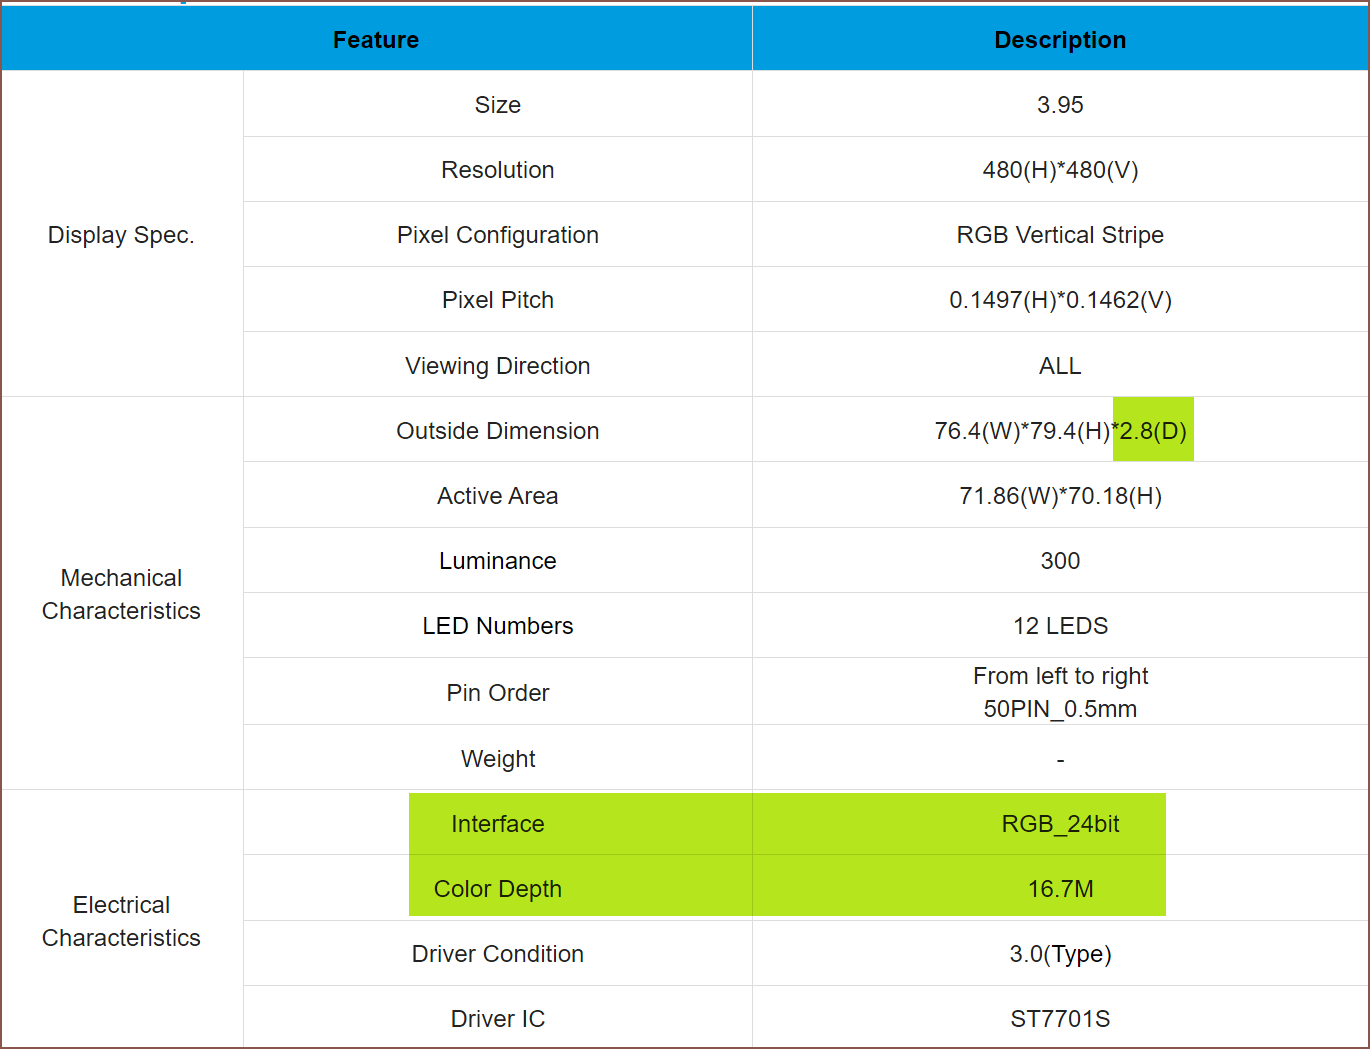Screen dimensions: 1370x1049
Task: Click the highlighted Interface label
Action: pyautogui.click(x=498, y=824)
